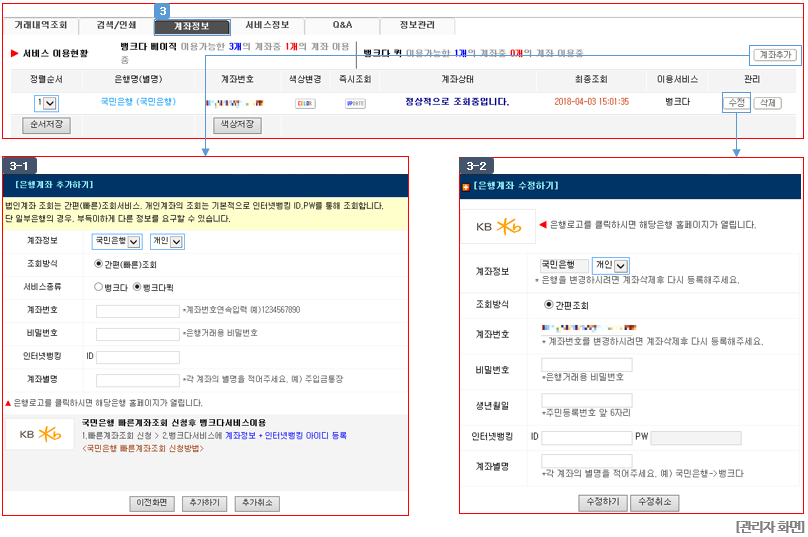Switch to the 검색/인쇄 tab
This screenshot has width=808, height=537.
point(116,25)
